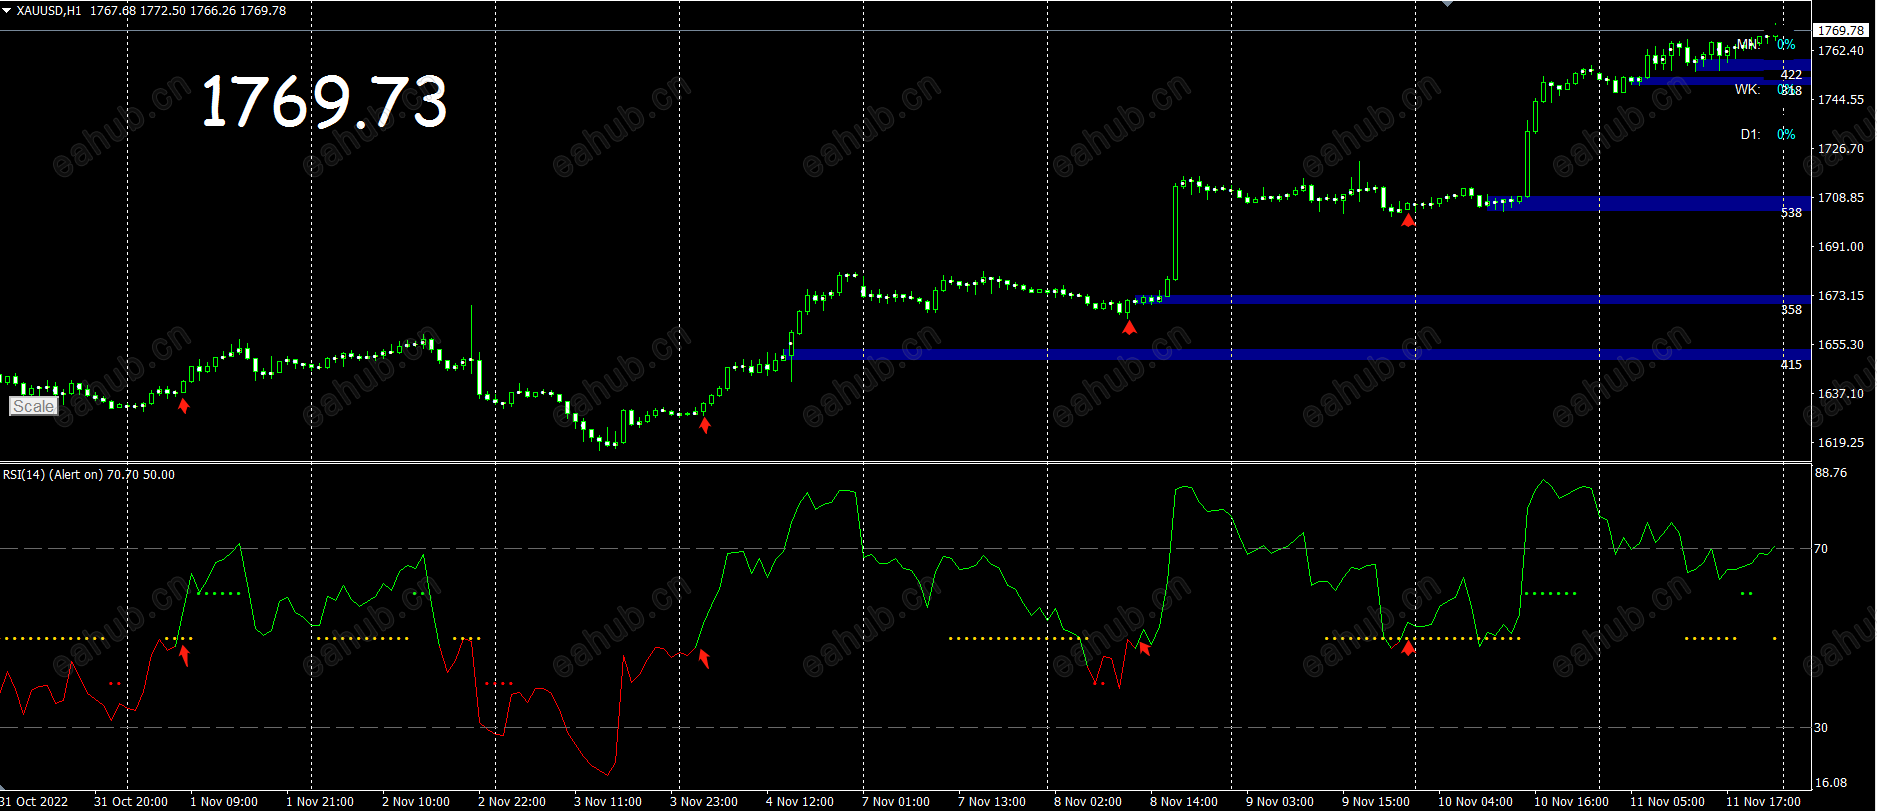Click price axis value 1691.00
1877x811 pixels.
pos(1841,246)
